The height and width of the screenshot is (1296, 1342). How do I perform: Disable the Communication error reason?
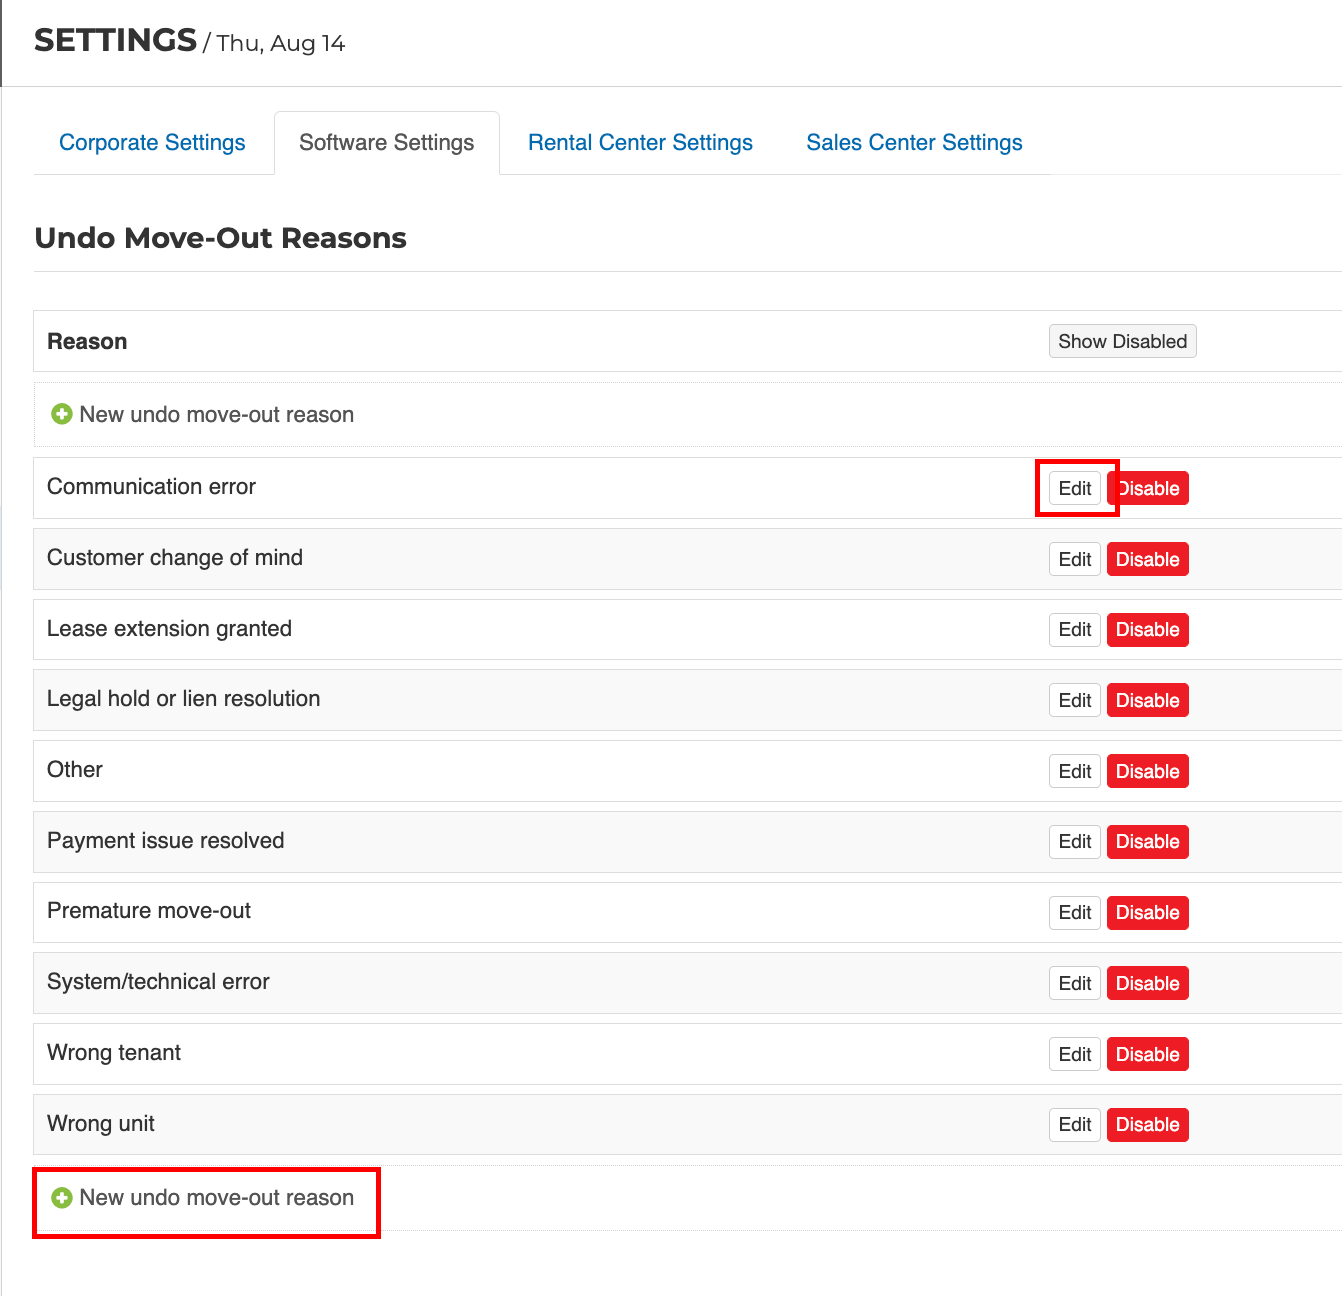(1150, 489)
